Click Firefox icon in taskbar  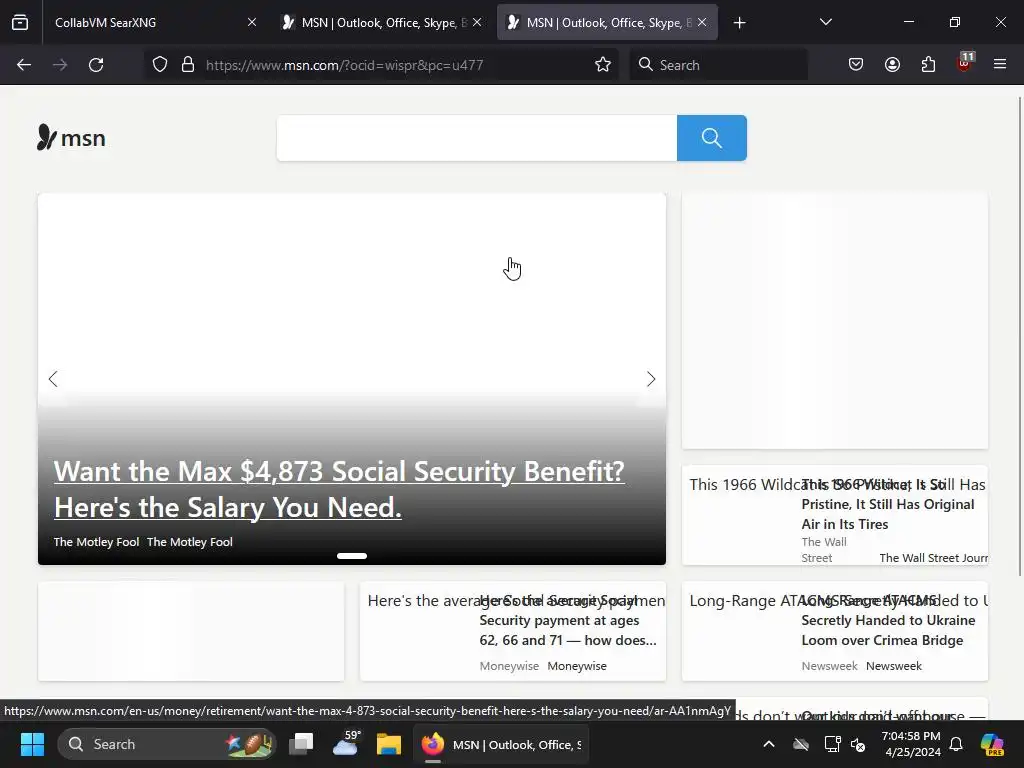[432, 744]
